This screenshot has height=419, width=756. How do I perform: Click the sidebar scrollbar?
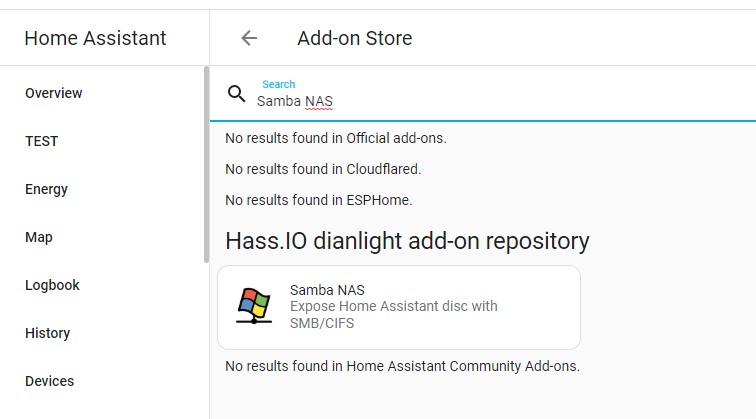tap(206, 160)
